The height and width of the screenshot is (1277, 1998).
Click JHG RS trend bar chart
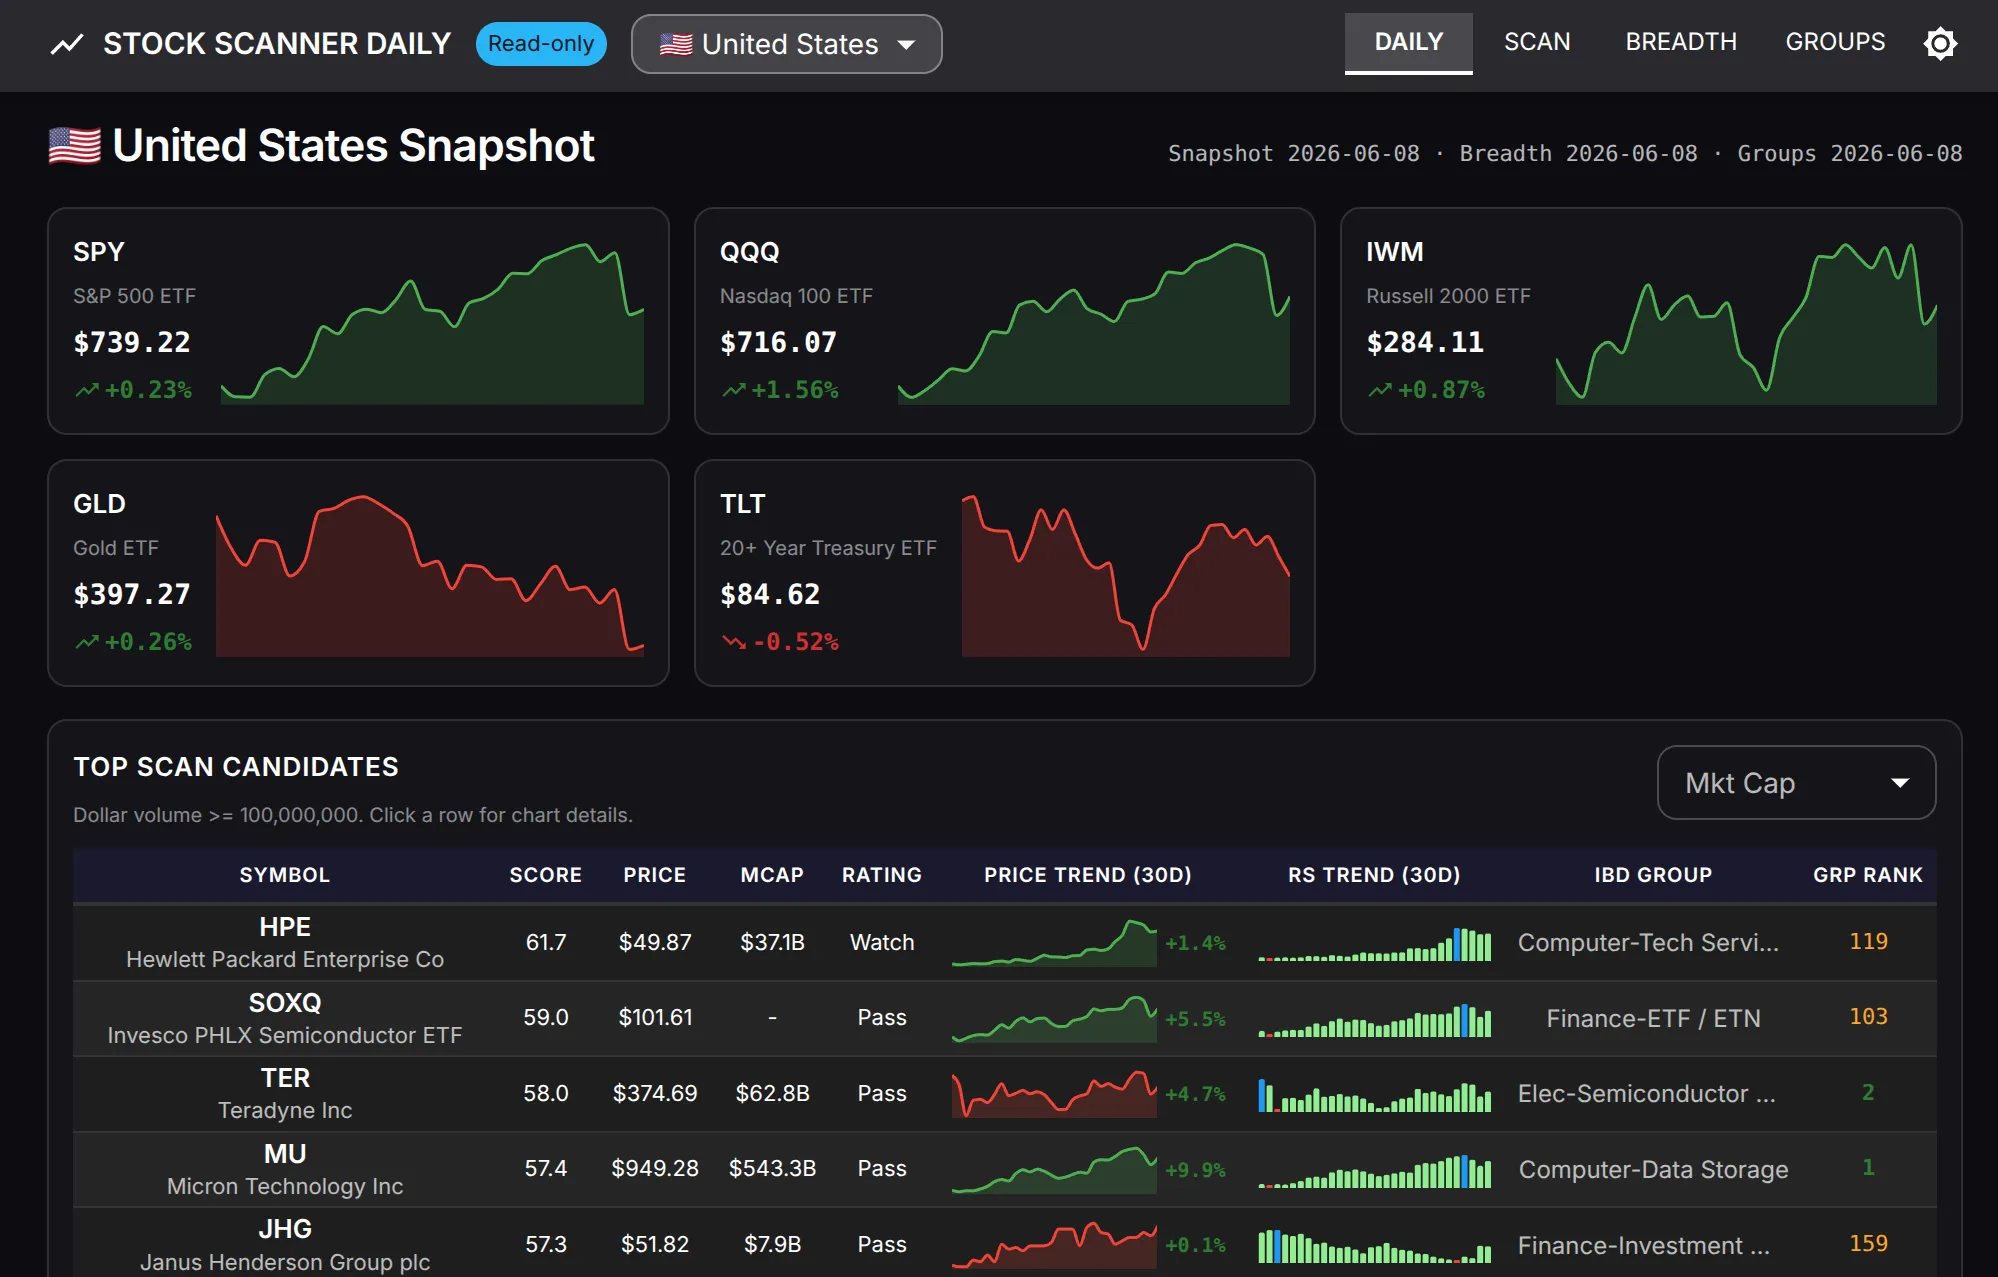[x=1375, y=1246]
